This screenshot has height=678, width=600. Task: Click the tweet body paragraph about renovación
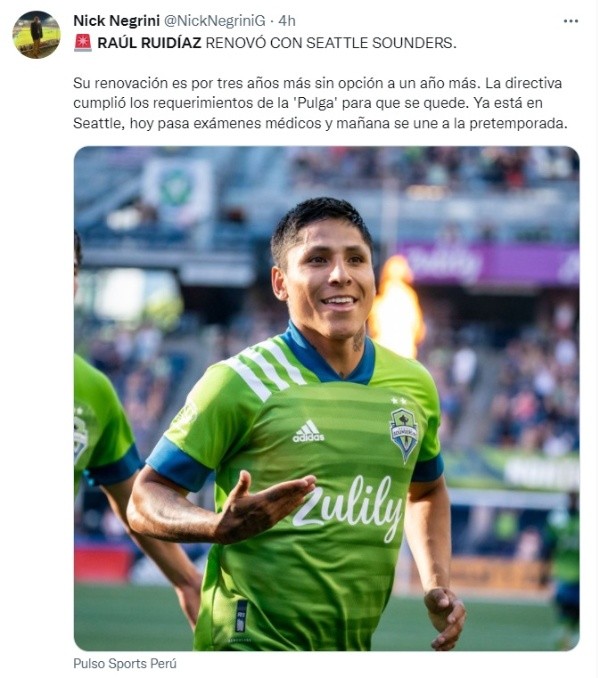click(320, 103)
